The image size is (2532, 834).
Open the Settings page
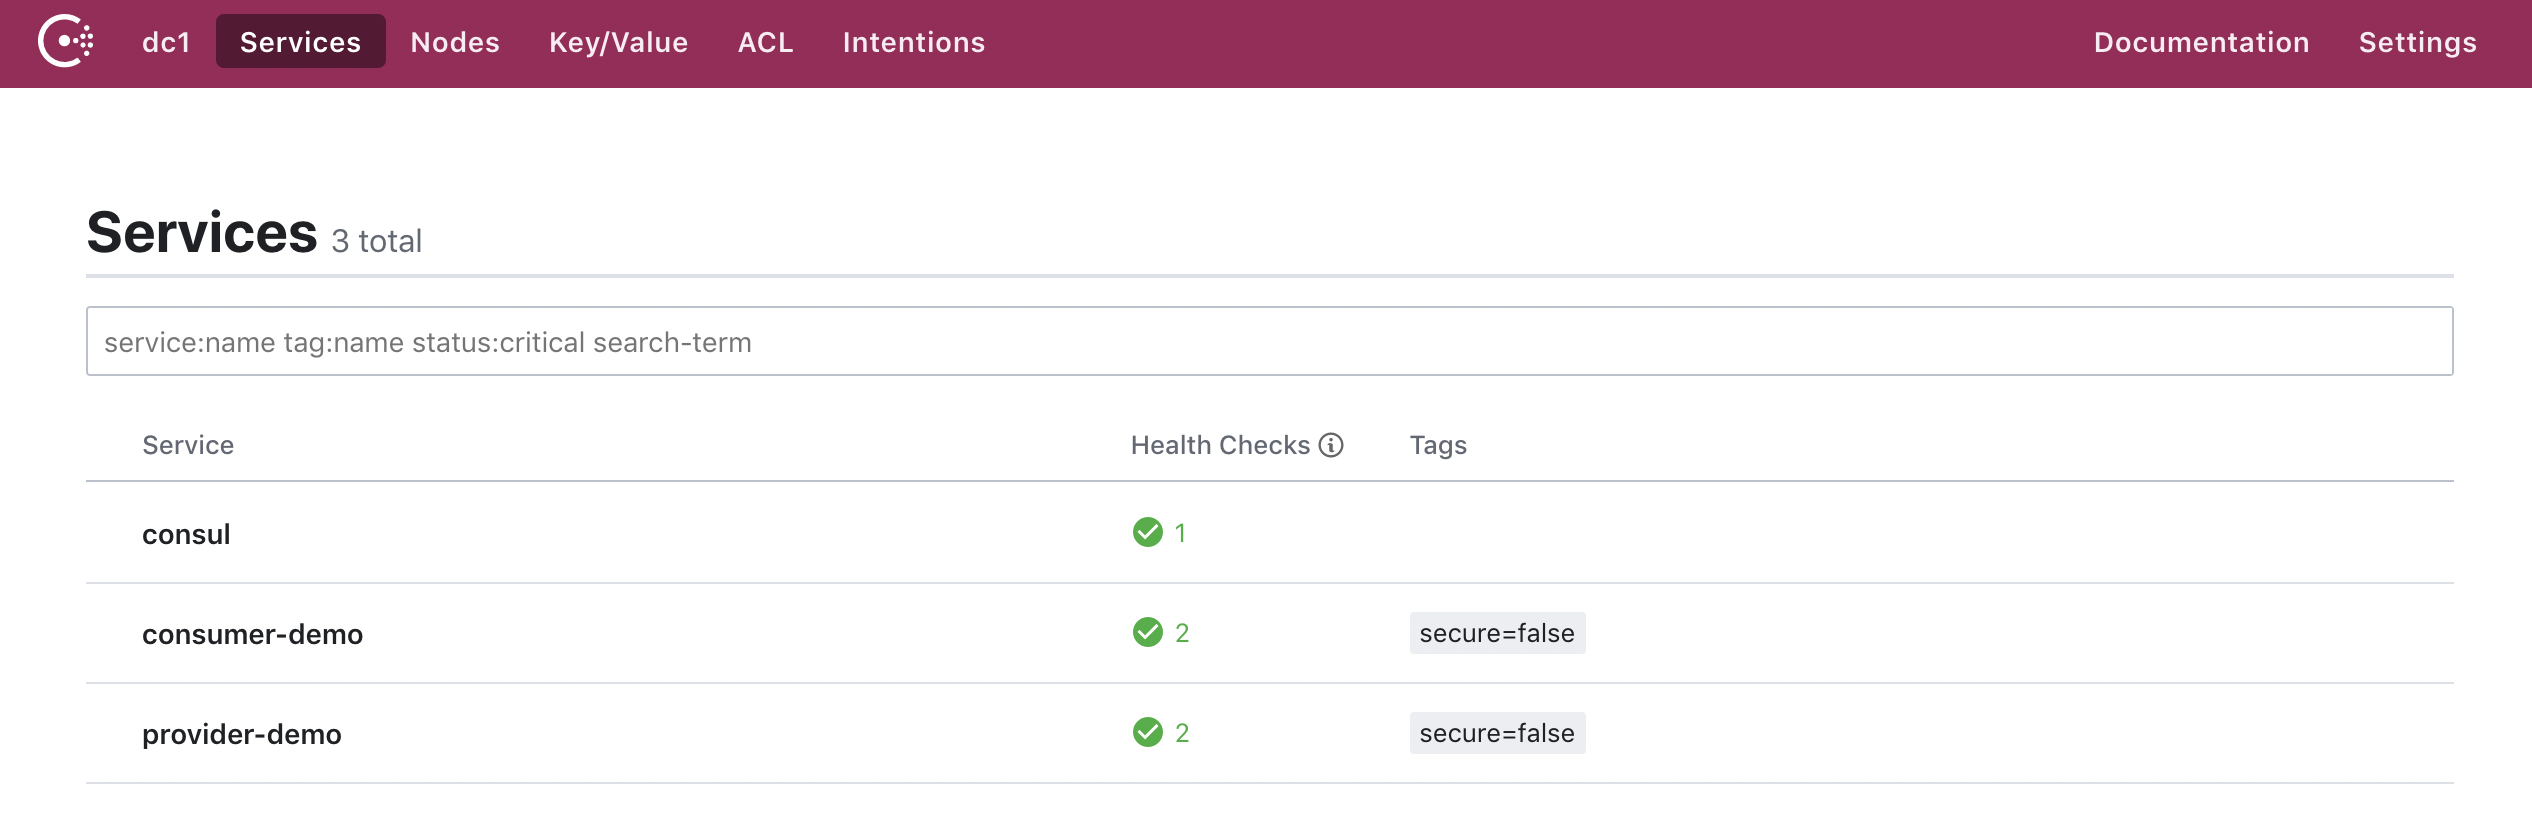coord(2418,42)
